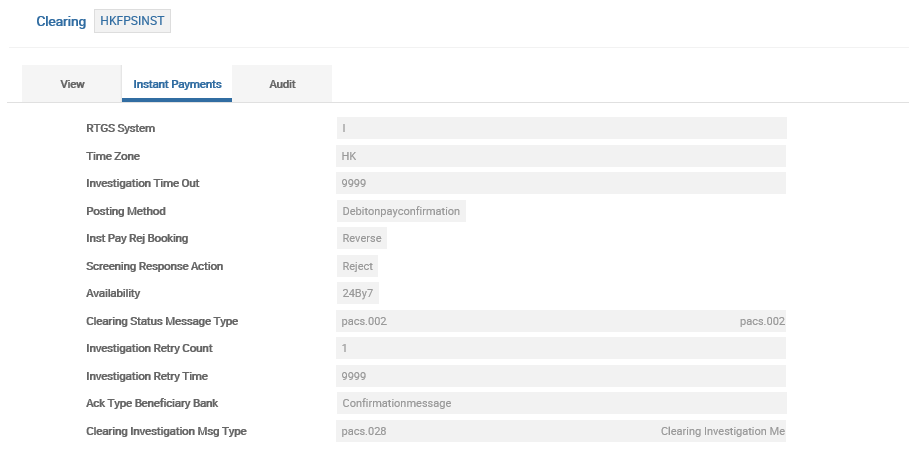Click the Reject screening response action value
Viewport: 909px width, 455px height.
pyautogui.click(x=357, y=266)
